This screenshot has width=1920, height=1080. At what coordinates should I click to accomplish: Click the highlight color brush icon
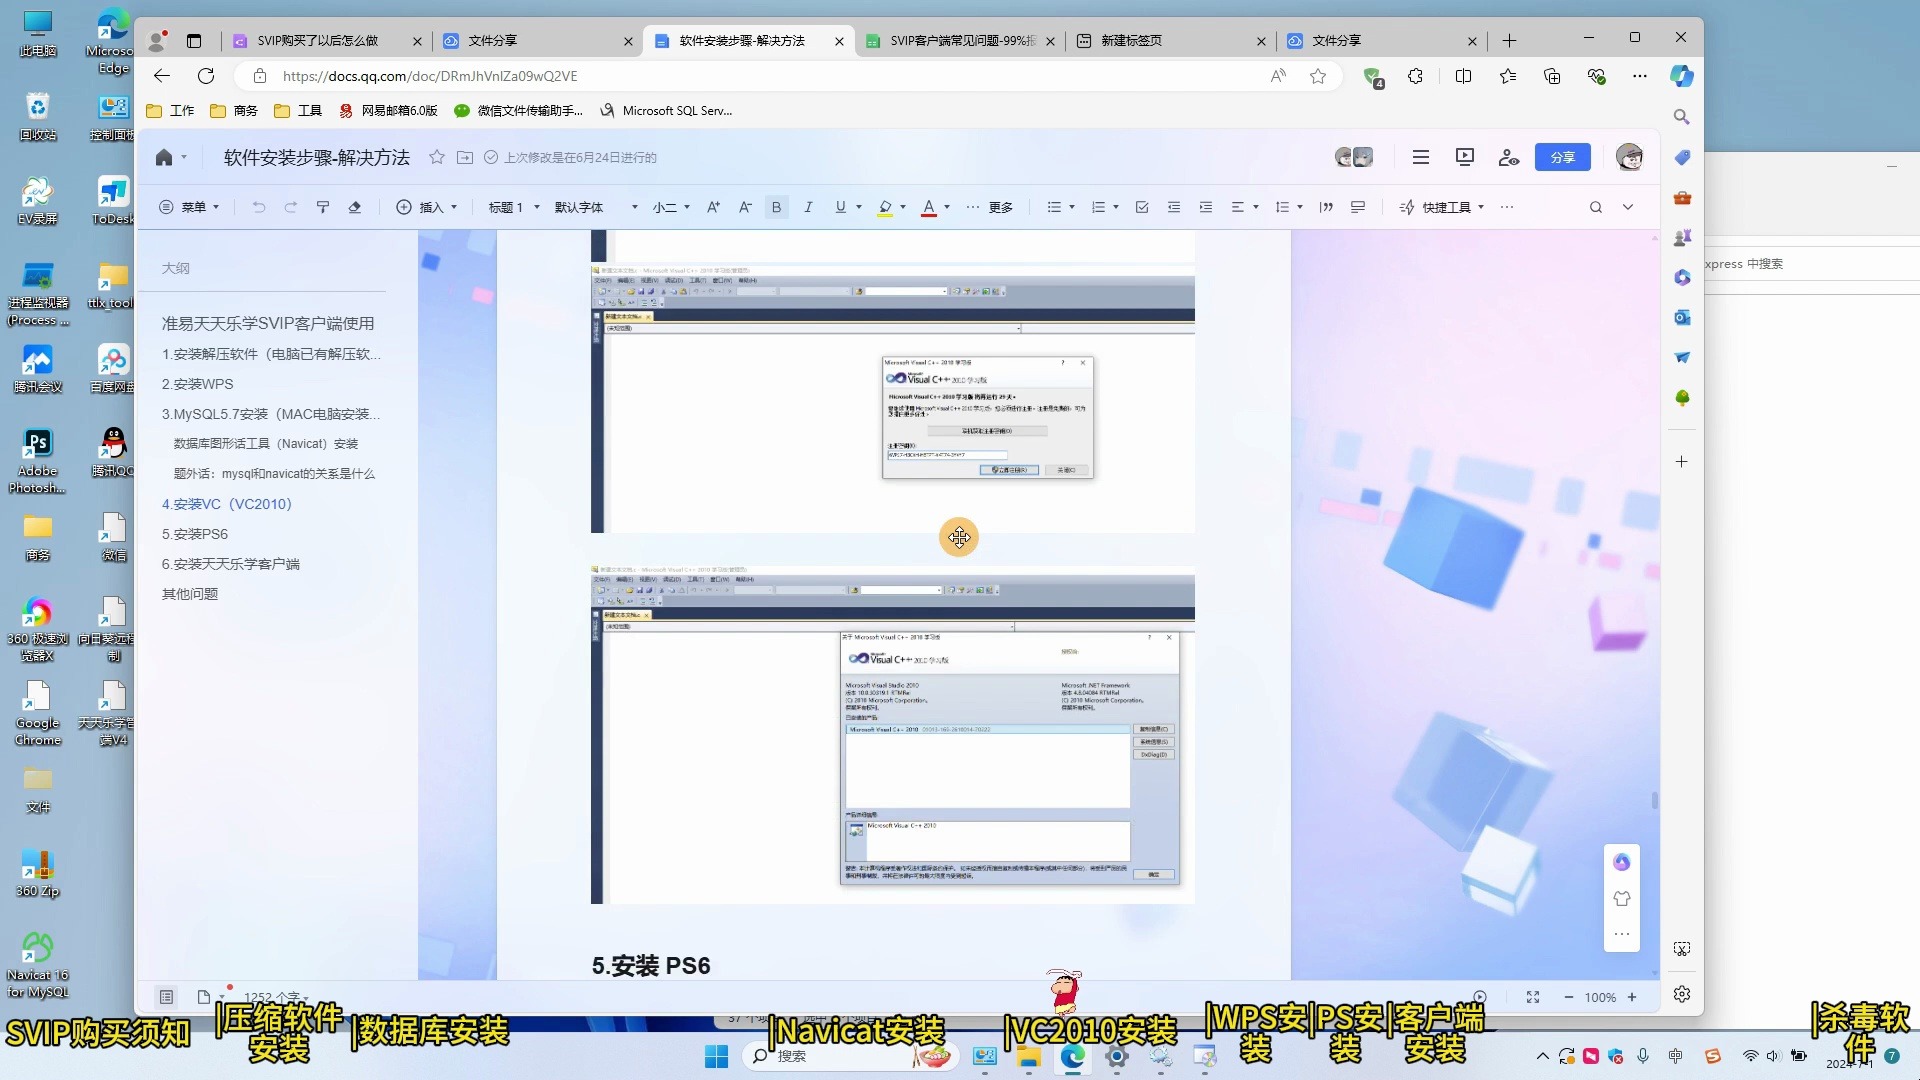tap(885, 207)
